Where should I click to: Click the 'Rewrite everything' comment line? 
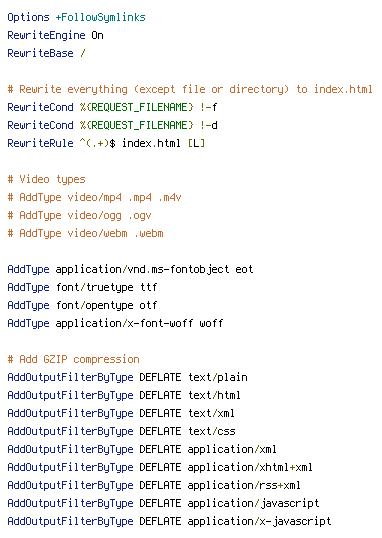click(x=190, y=90)
